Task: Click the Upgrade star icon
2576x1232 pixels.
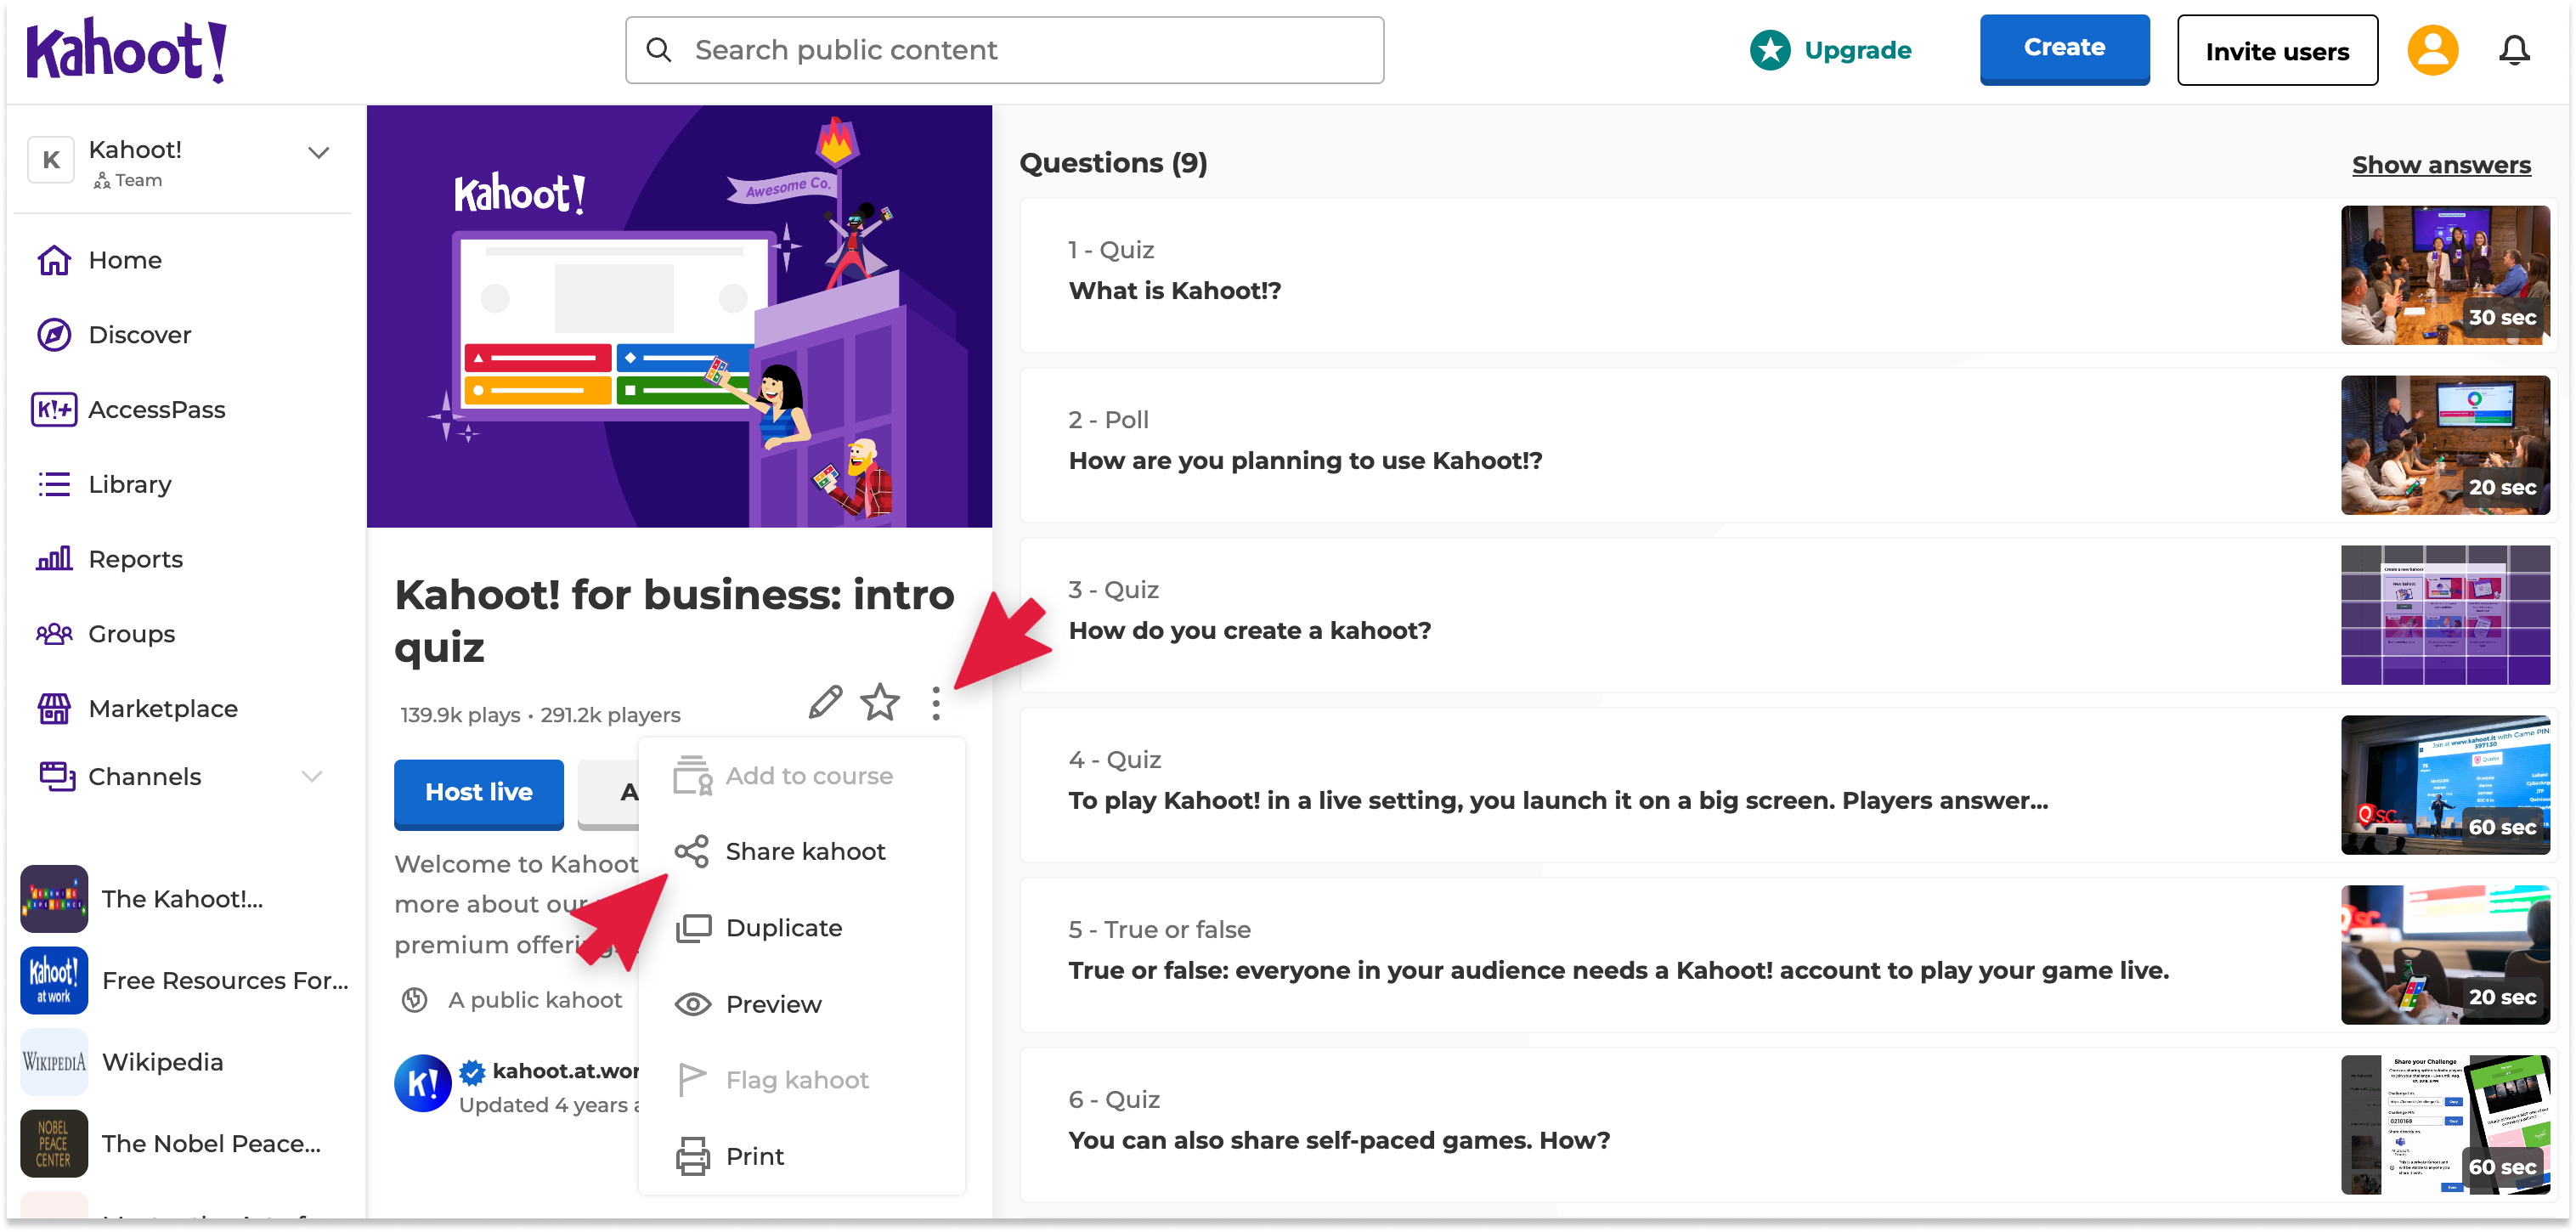Action: tap(1770, 50)
